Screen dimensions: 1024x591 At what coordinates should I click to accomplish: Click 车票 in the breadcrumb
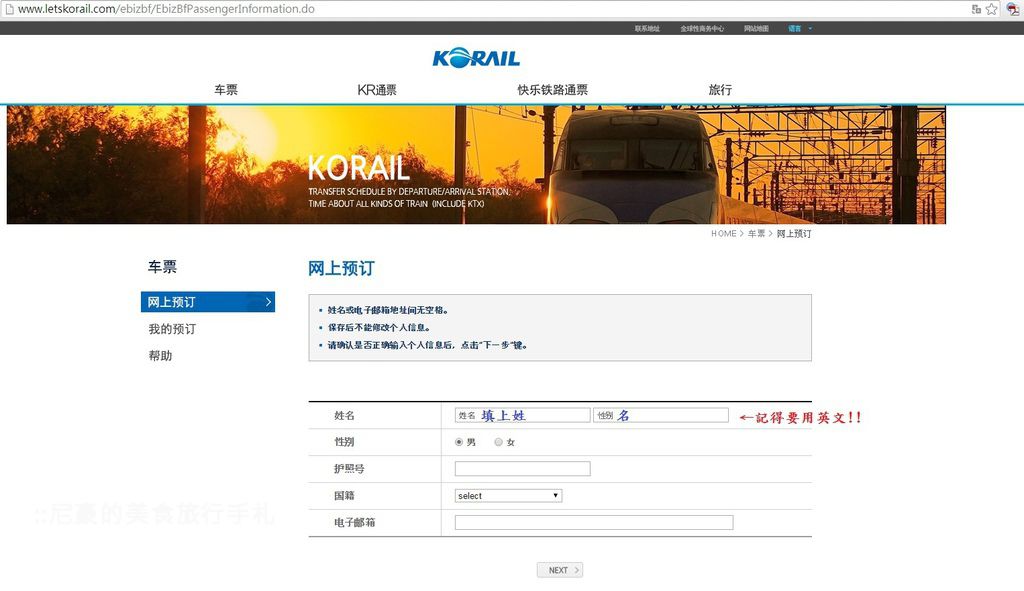[x=756, y=234]
